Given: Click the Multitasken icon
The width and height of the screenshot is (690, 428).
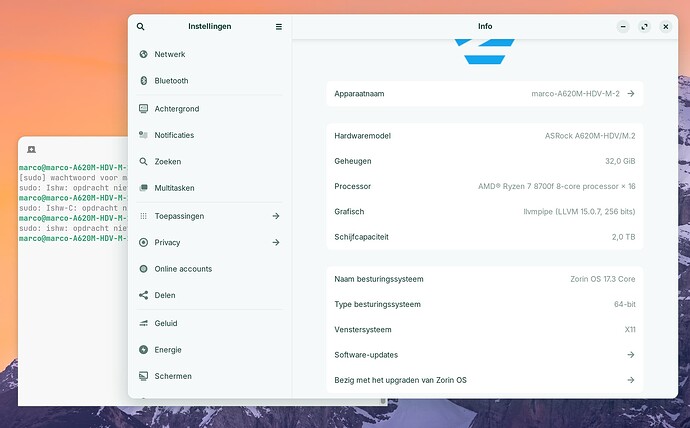Looking at the screenshot, I should 143,188.
